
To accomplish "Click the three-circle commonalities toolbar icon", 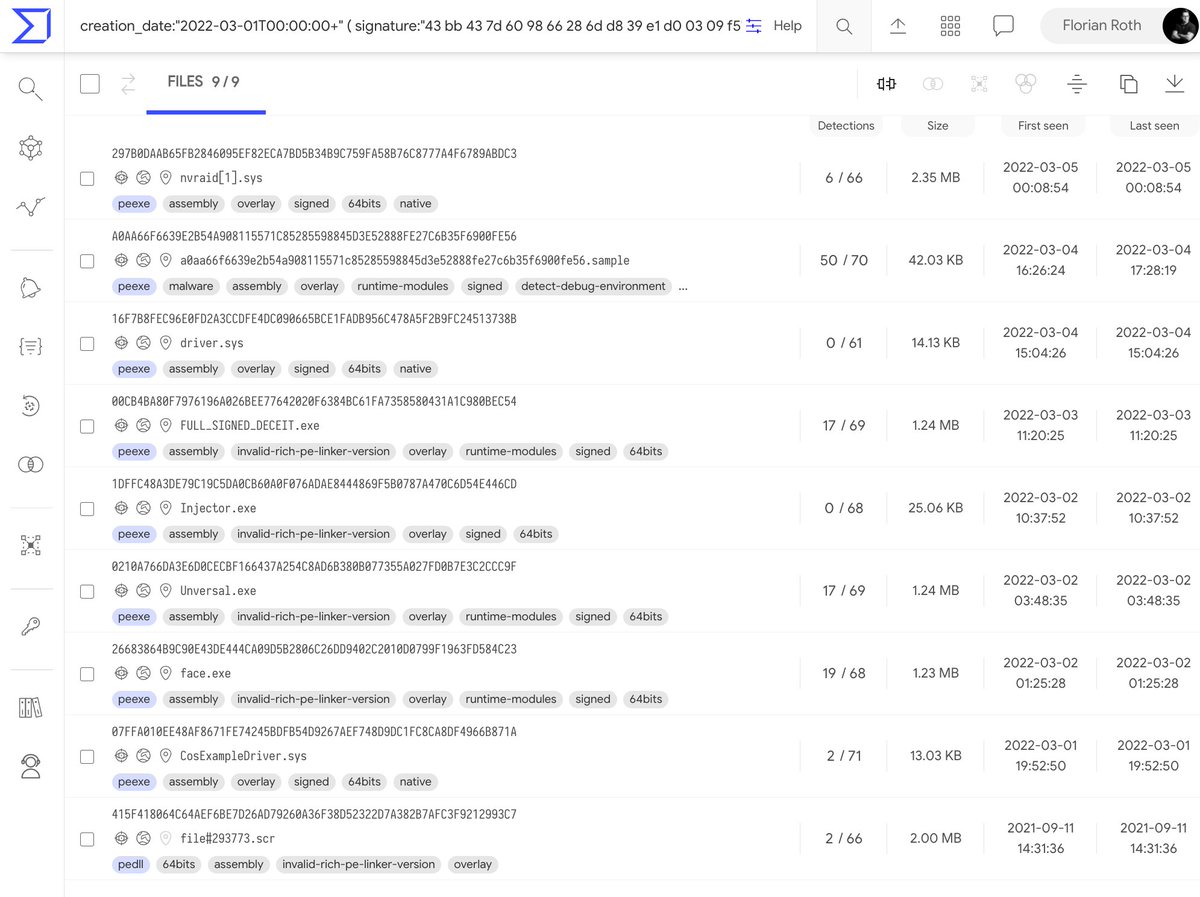I will click(1025, 84).
